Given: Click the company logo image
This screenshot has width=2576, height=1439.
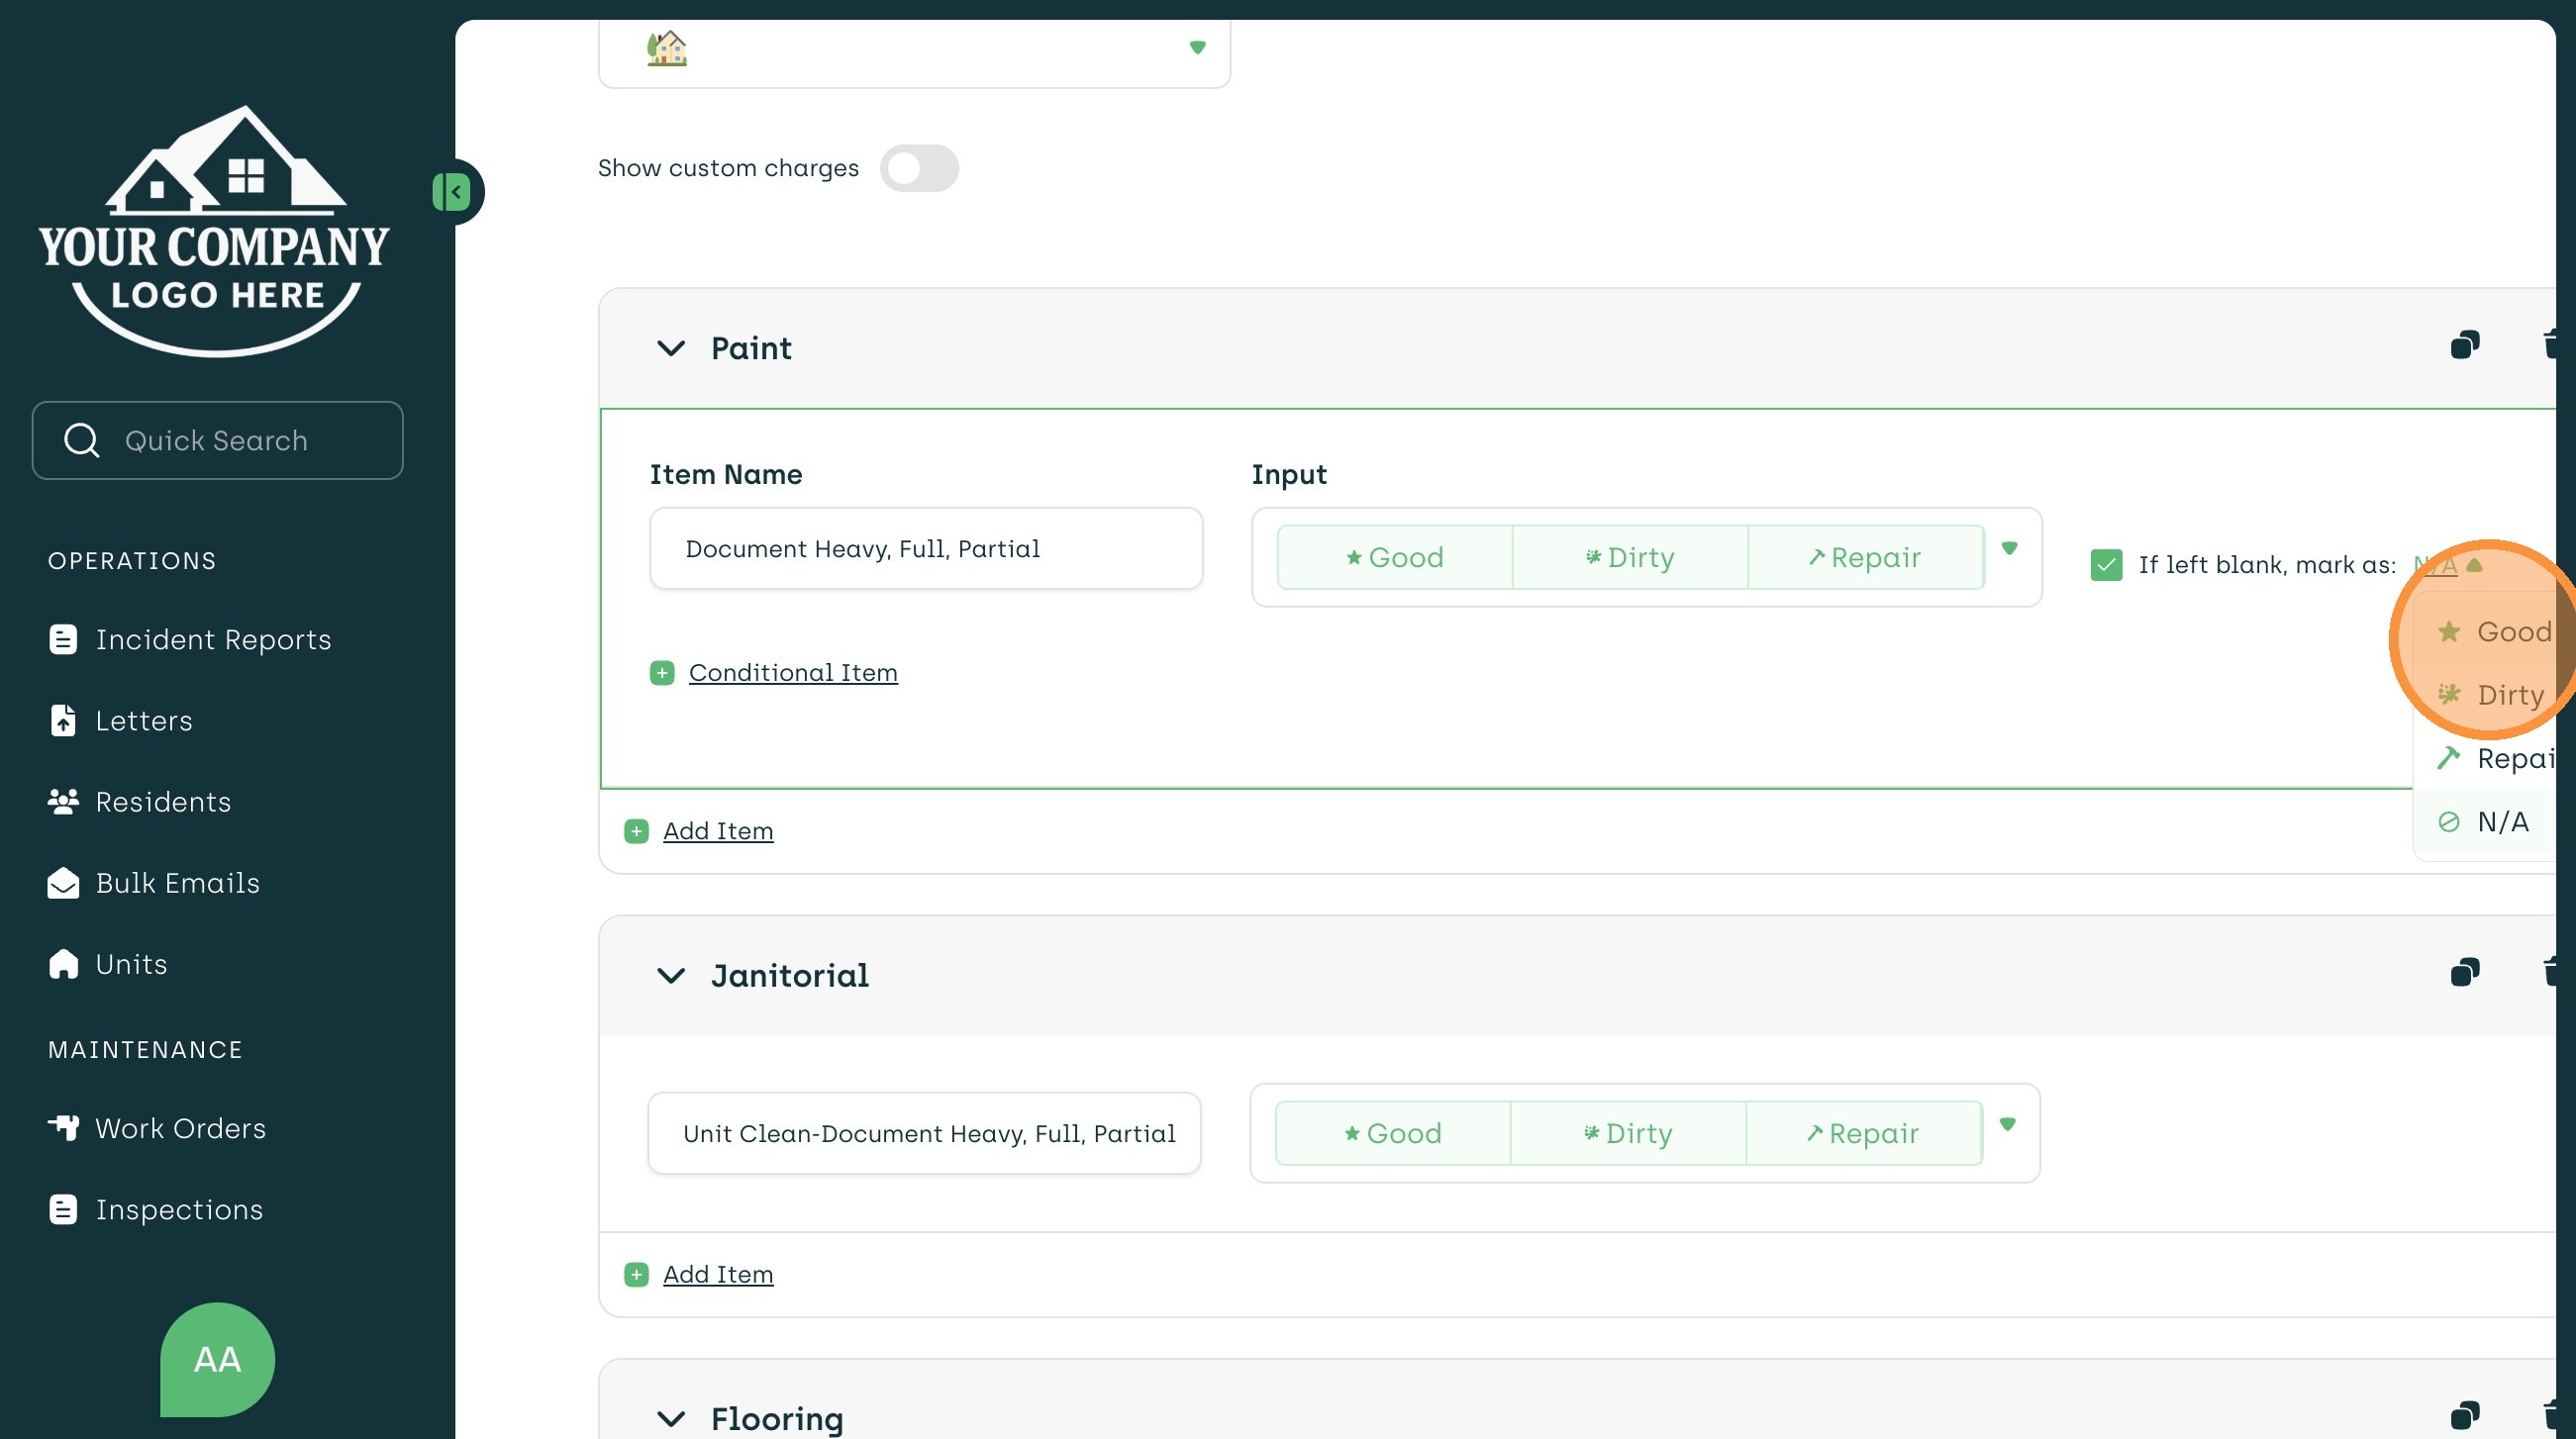Looking at the screenshot, I should [215, 230].
